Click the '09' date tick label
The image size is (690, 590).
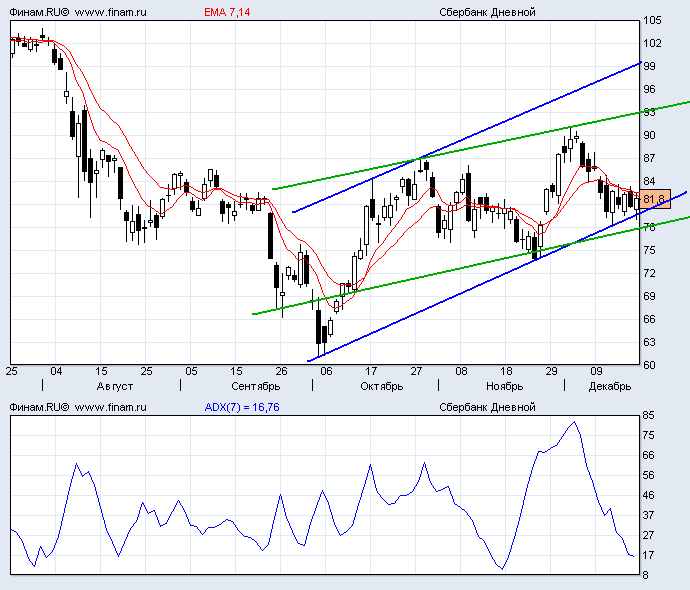[596, 371]
